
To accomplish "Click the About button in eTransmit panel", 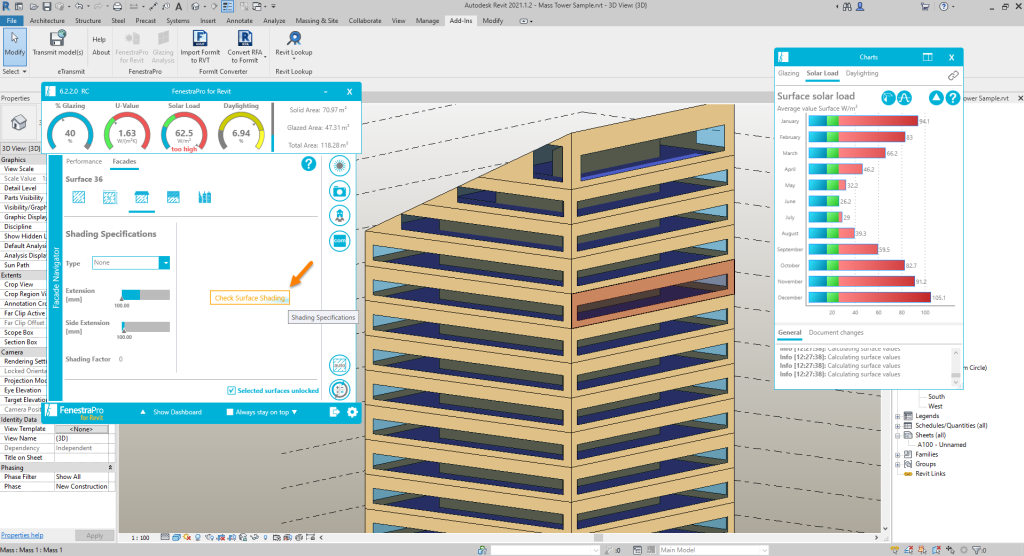I will 101,52.
